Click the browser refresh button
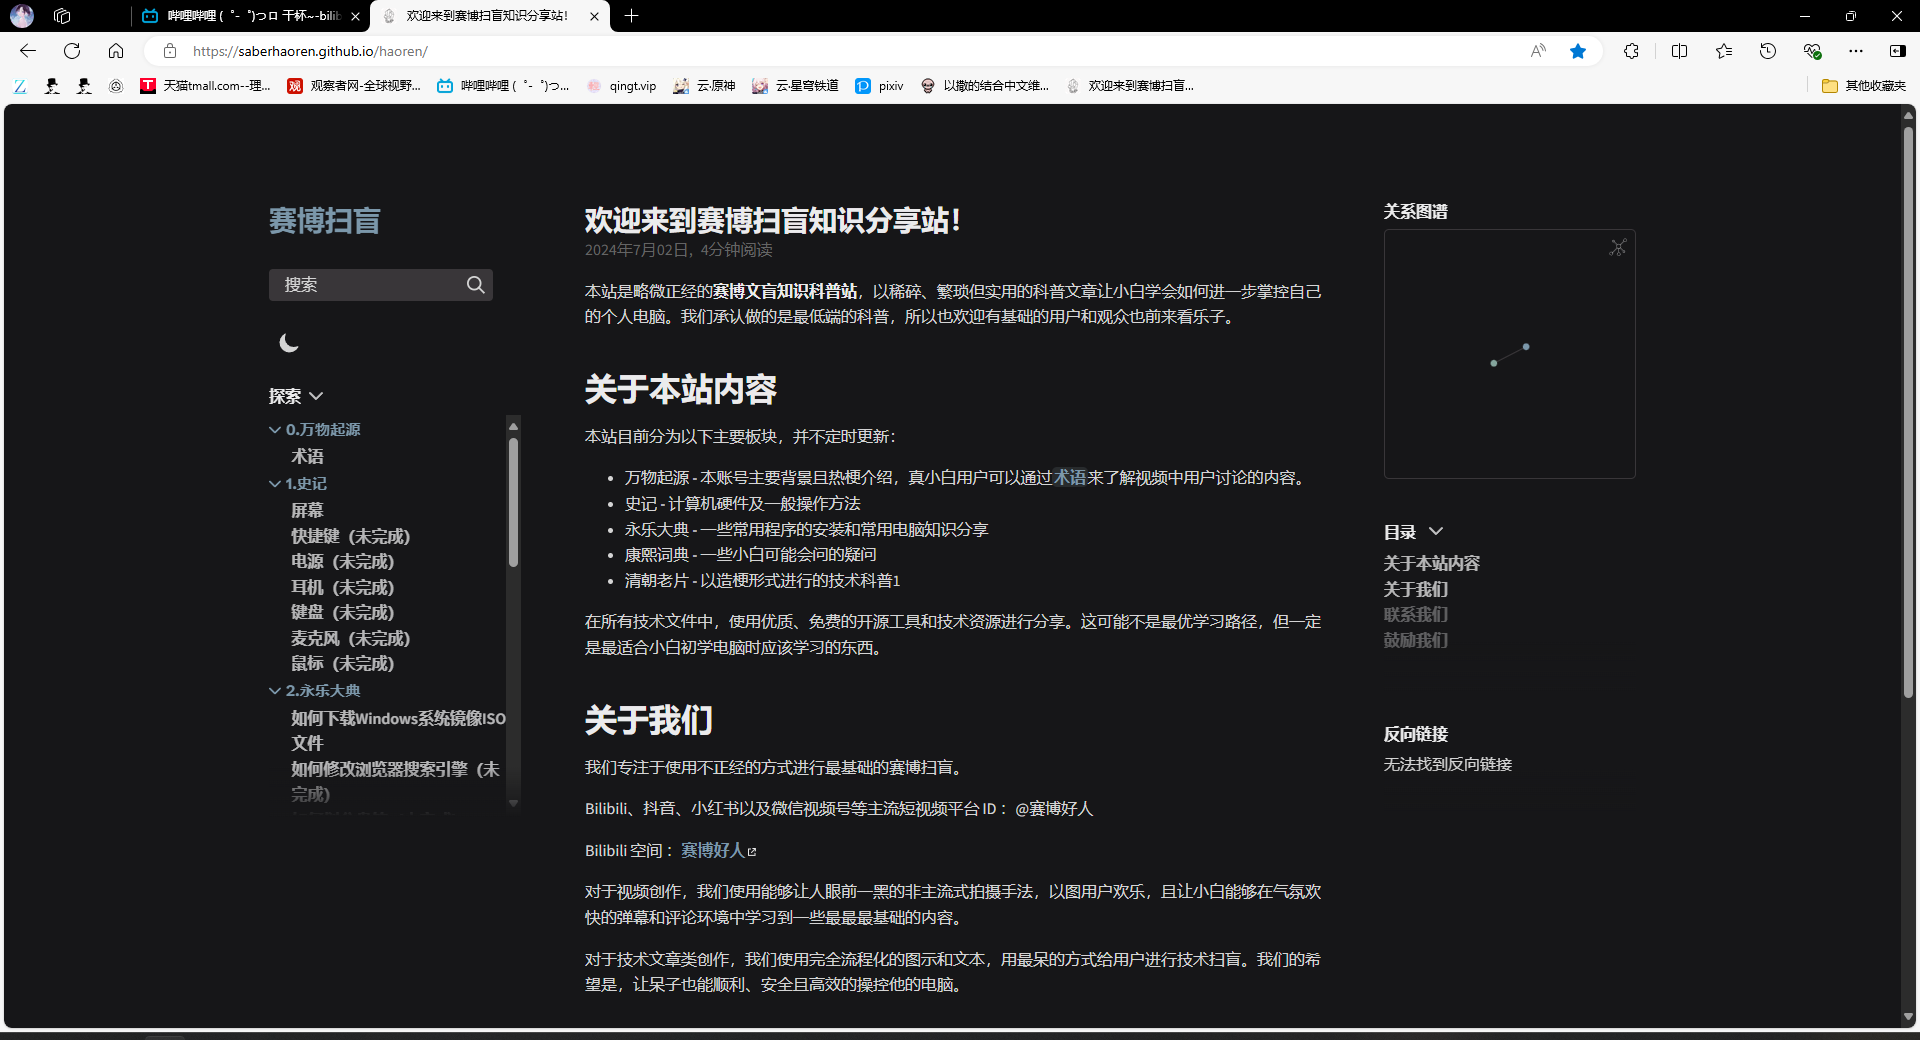This screenshot has height=1040, width=1920. click(72, 51)
